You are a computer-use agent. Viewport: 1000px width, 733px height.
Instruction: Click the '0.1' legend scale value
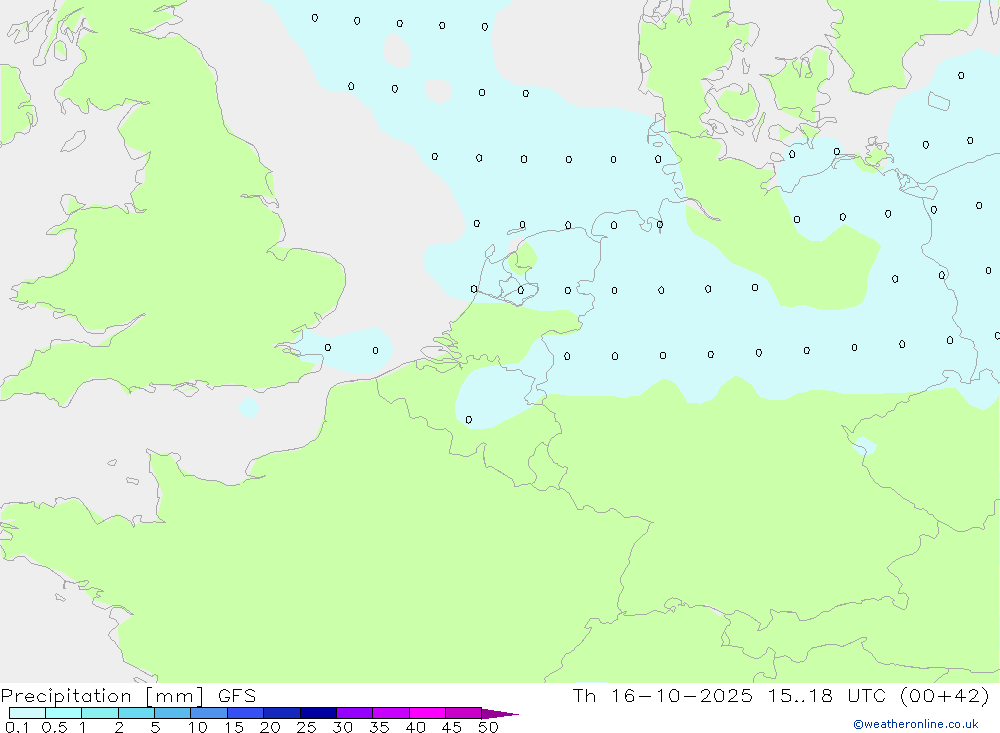tap(17, 727)
